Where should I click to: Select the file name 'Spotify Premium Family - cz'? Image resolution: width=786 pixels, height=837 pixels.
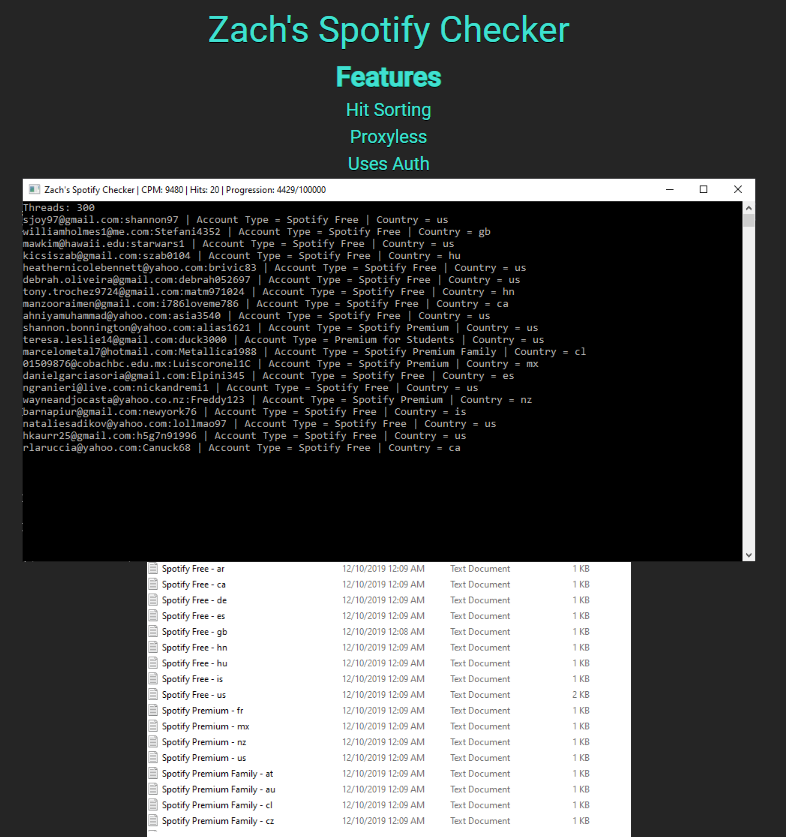[218, 820]
